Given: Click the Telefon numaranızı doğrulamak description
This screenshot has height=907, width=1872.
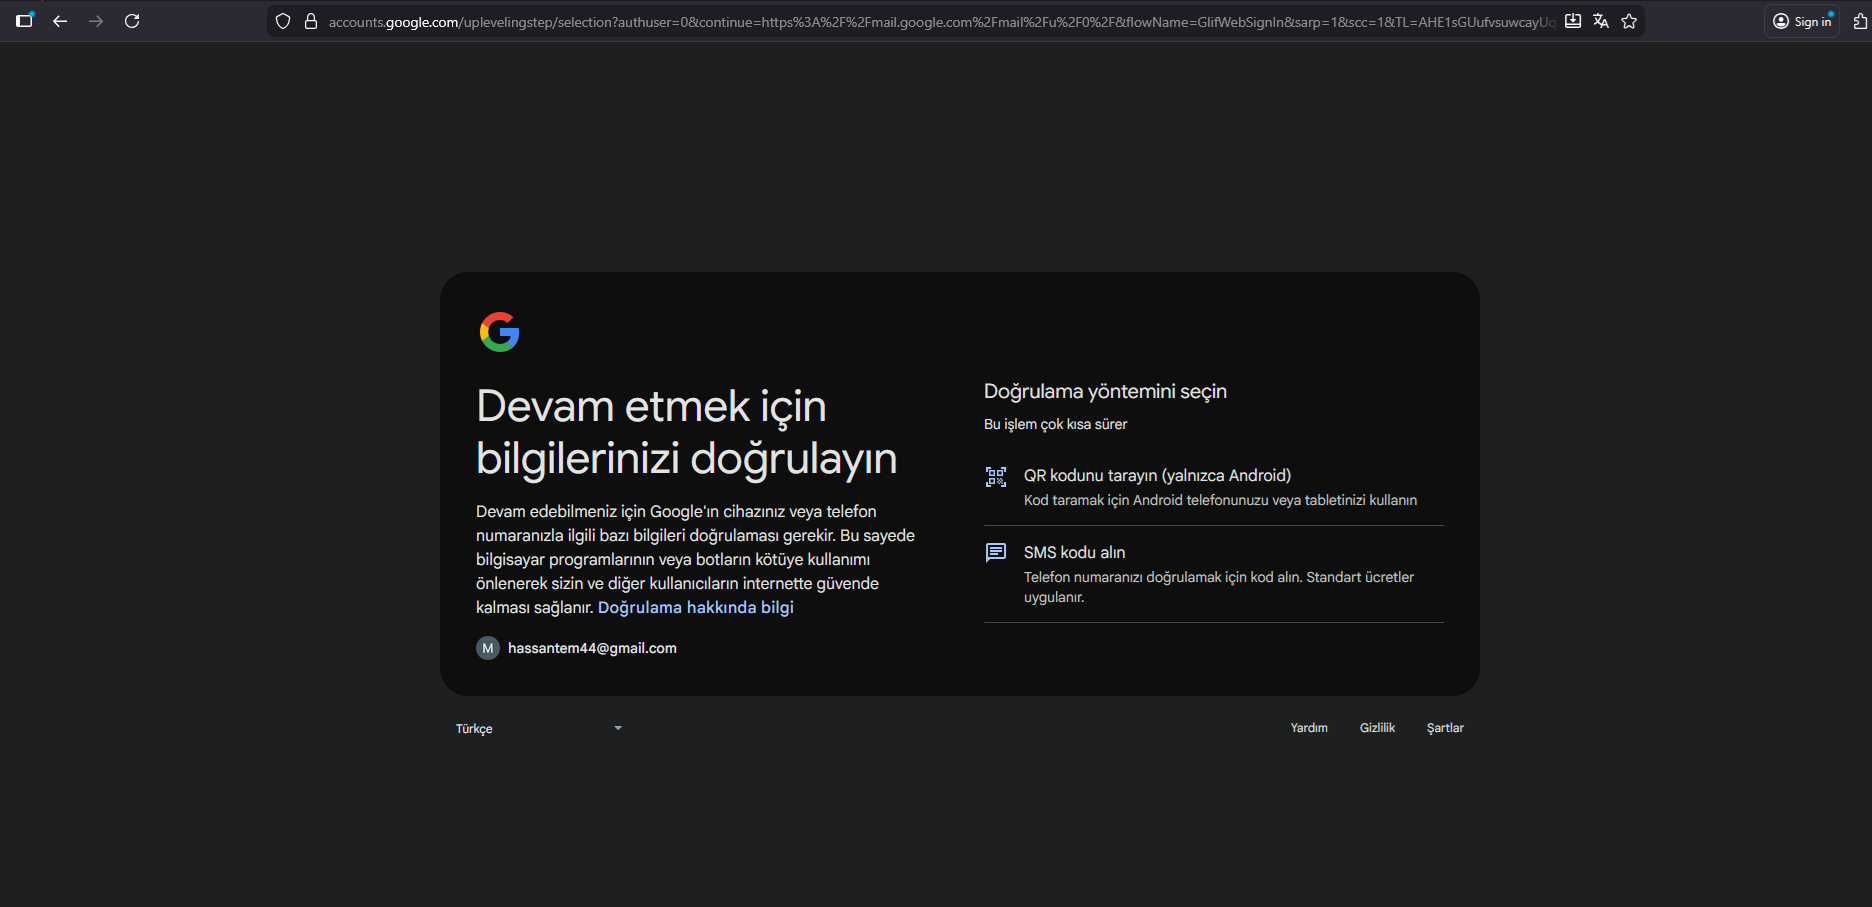Looking at the screenshot, I should click(x=1219, y=587).
